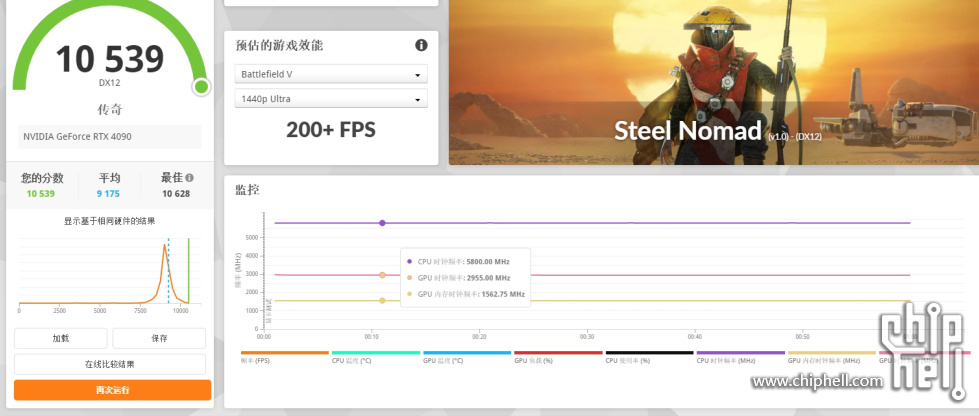This screenshot has width=979, height=416.
Task: Click the purple CPU clock data point
Action: pyautogui.click(x=382, y=223)
